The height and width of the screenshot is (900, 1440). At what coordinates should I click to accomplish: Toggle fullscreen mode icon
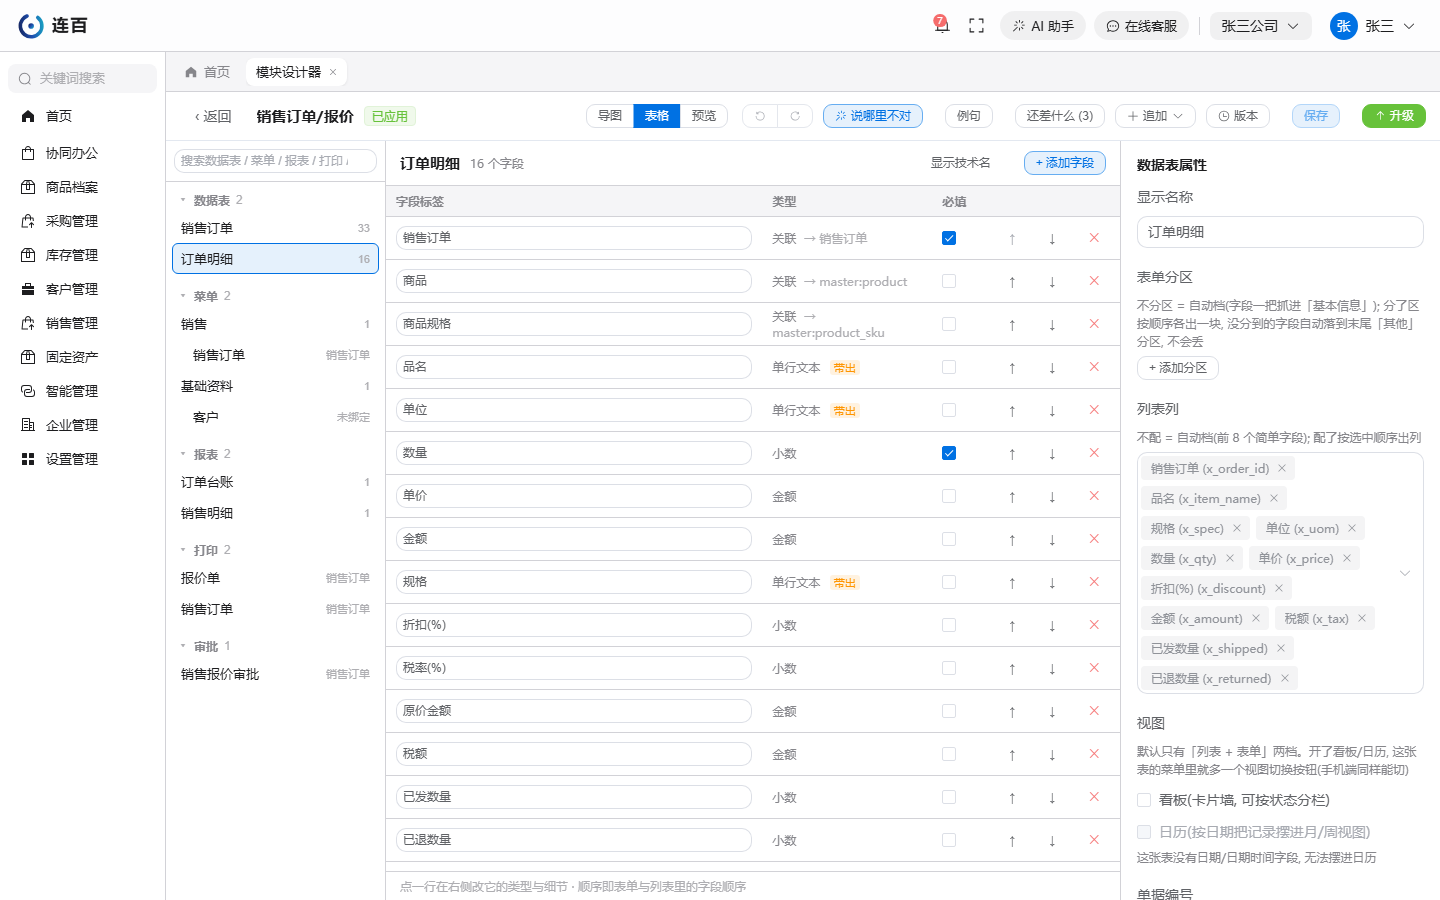click(x=977, y=26)
